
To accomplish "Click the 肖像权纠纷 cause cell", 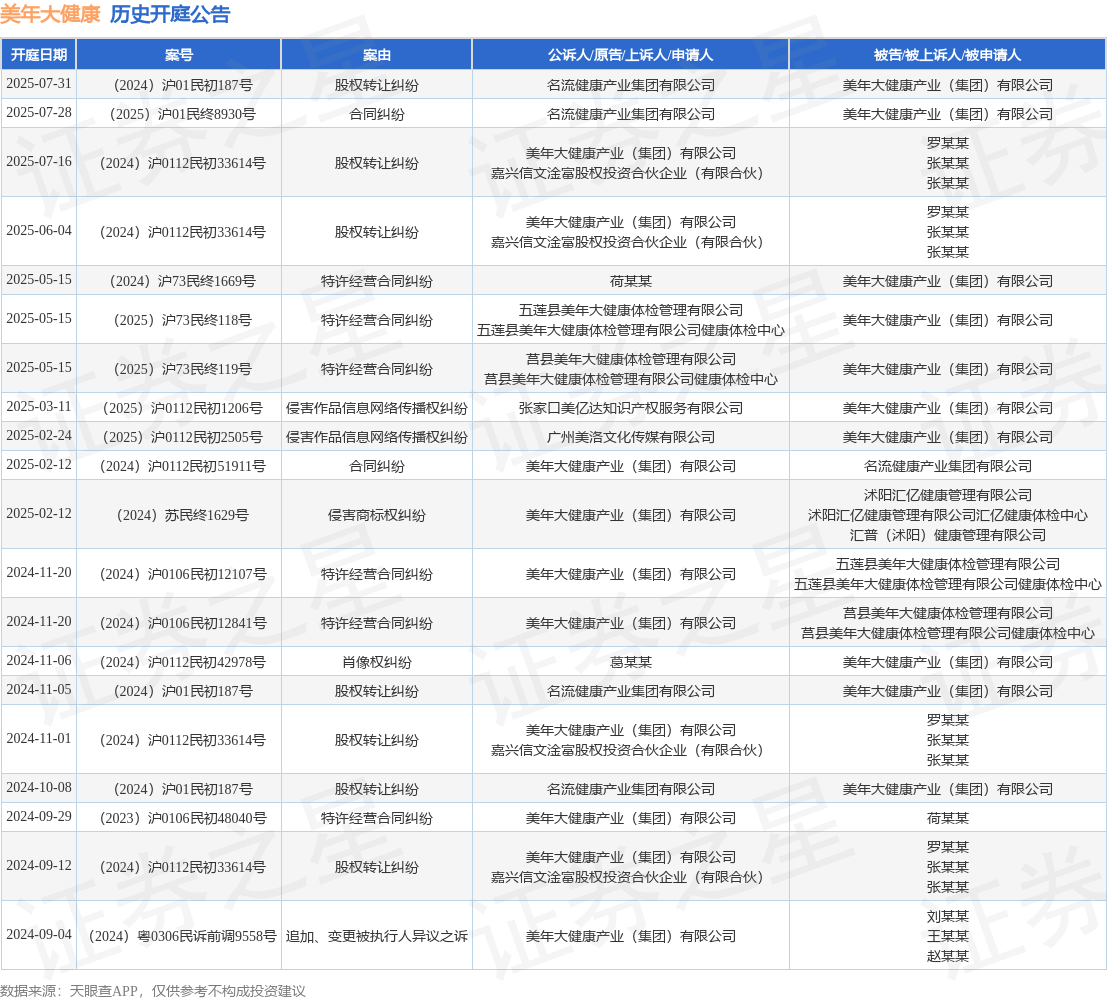I will [x=376, y=662].
